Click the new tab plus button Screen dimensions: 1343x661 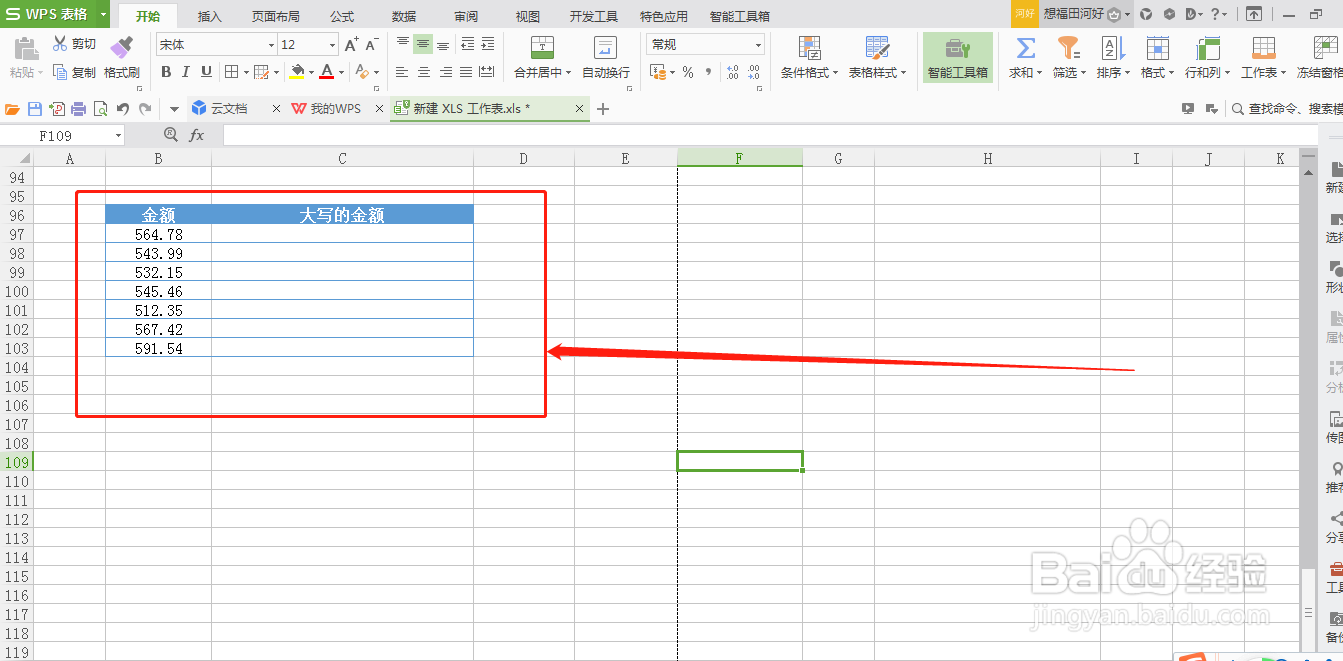point(602,109)
